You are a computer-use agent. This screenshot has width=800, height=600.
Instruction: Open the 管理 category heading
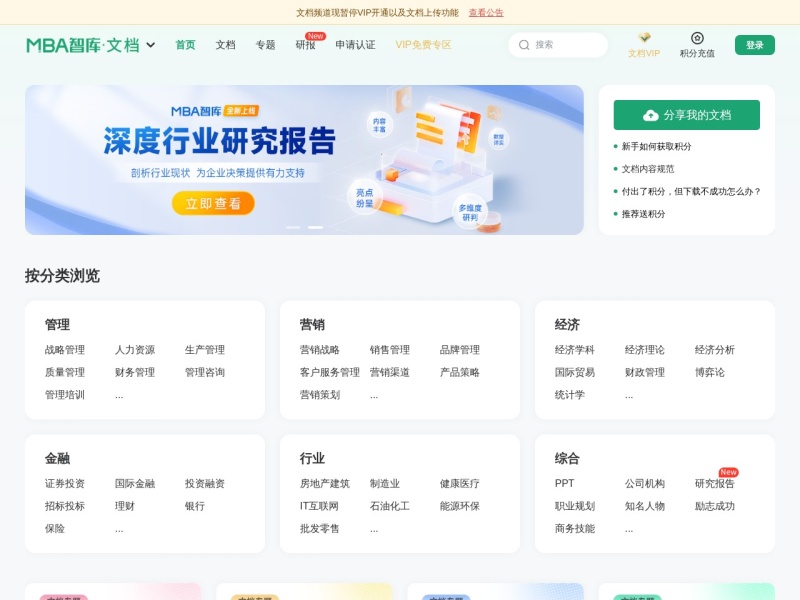point(57,324)
